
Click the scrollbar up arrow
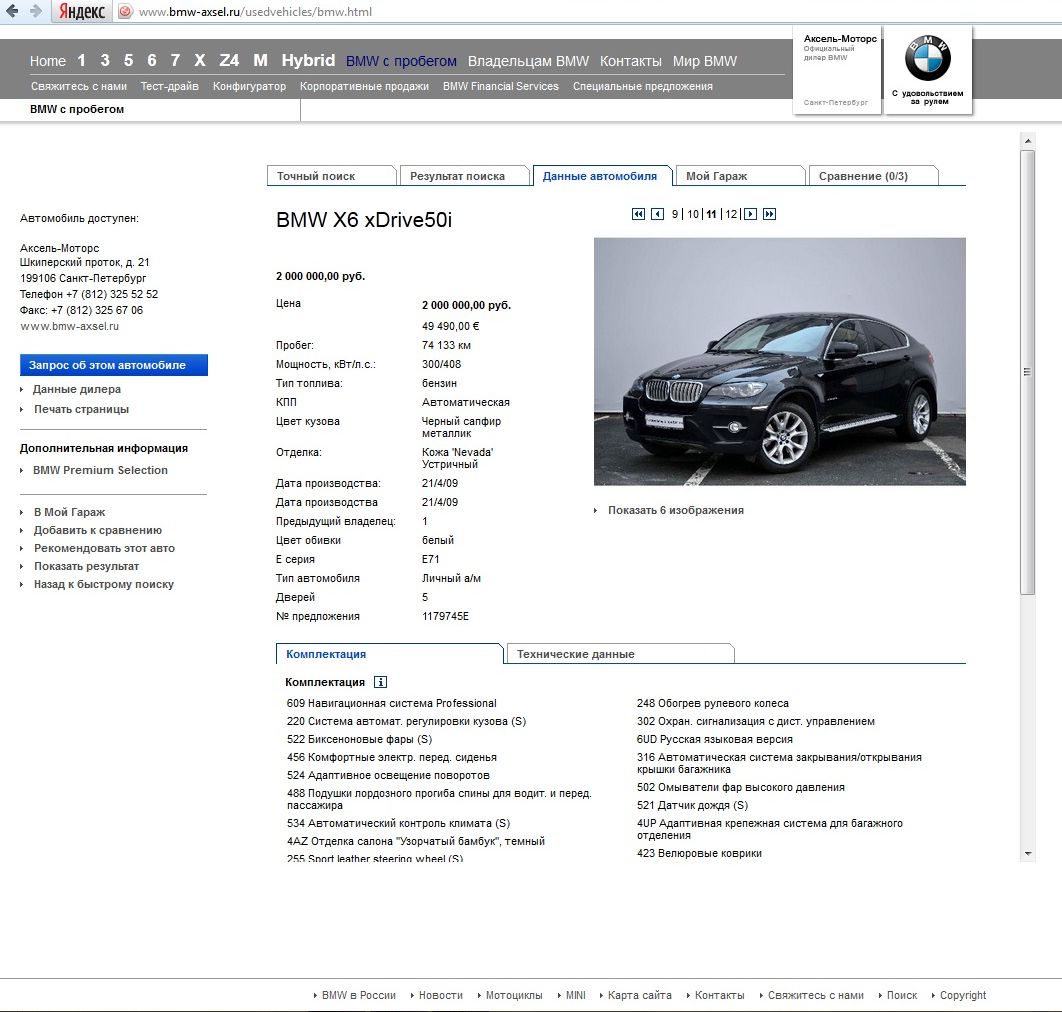pos(1028,141)
